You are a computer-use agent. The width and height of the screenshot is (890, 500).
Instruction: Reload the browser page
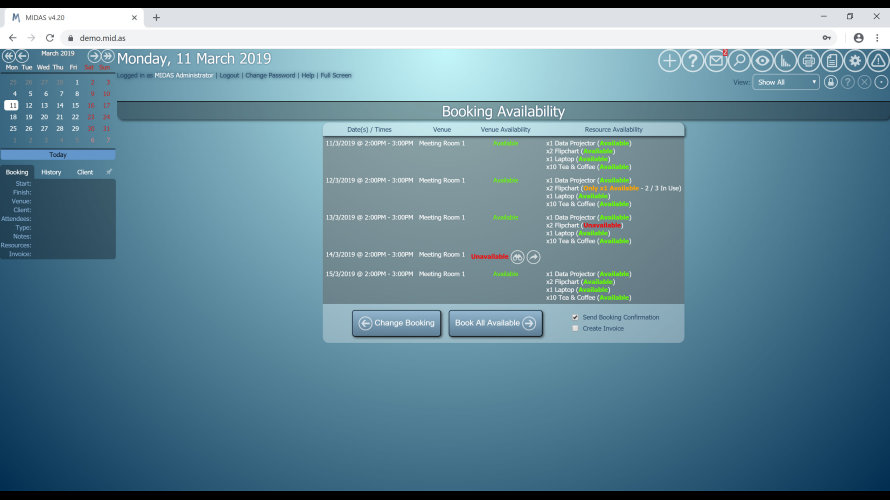(x=50, y=38)
